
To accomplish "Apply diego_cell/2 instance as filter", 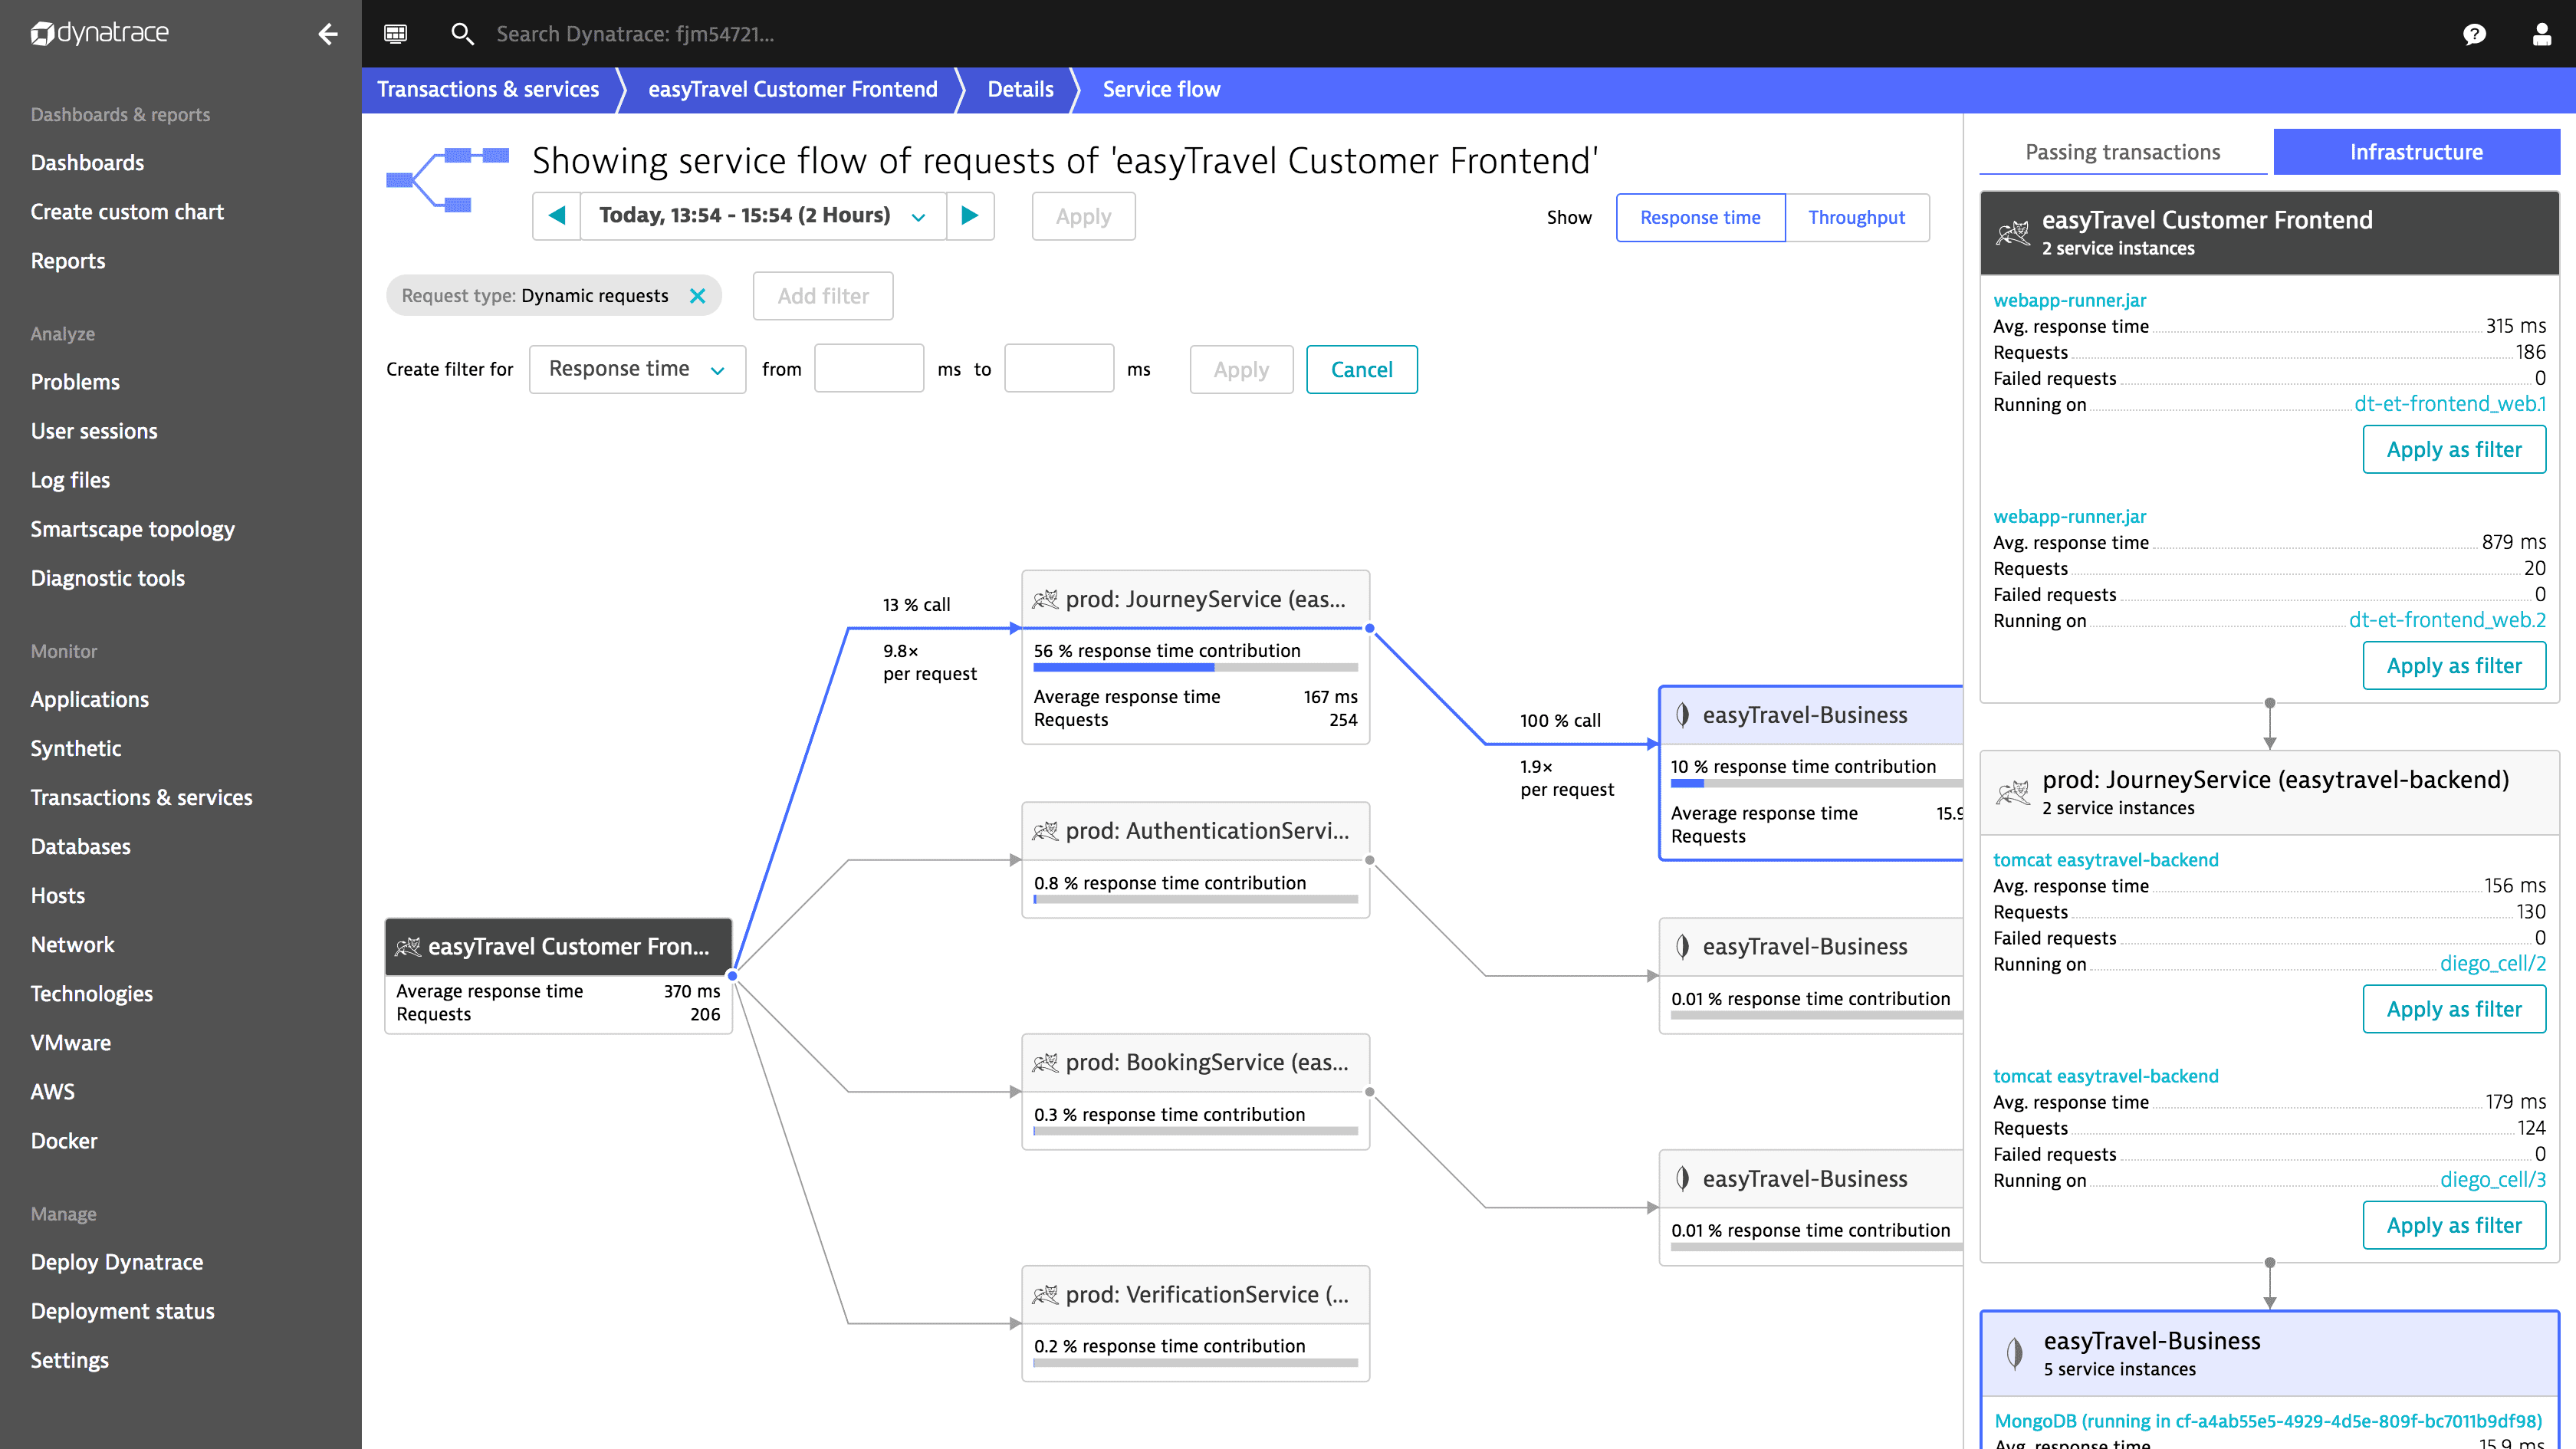I will (2454, 1009).
